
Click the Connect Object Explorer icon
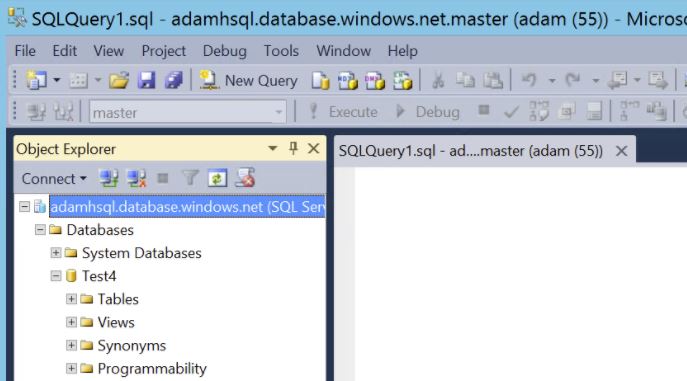[108, 179]
